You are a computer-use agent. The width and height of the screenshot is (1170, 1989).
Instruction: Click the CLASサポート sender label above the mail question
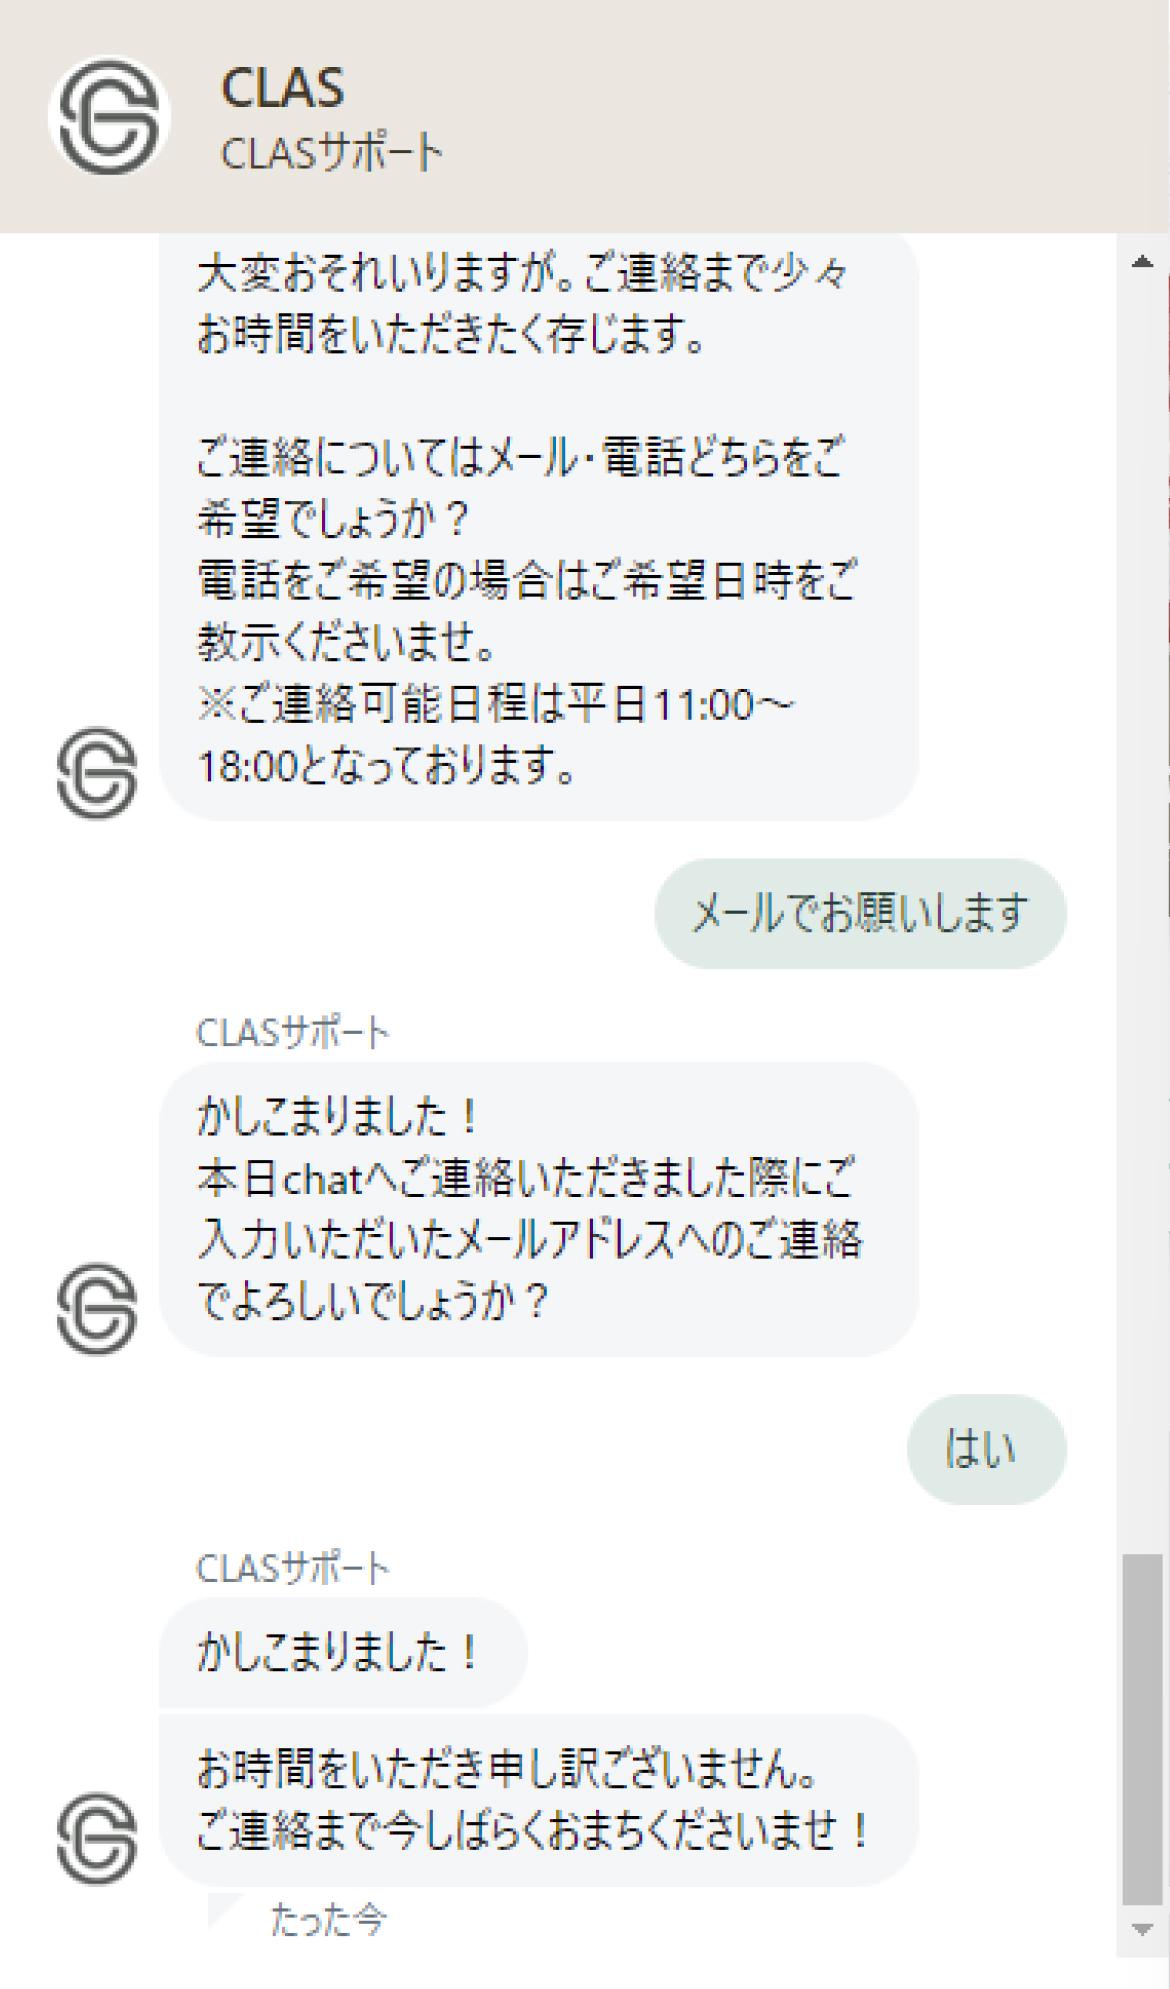[293, 1033]
